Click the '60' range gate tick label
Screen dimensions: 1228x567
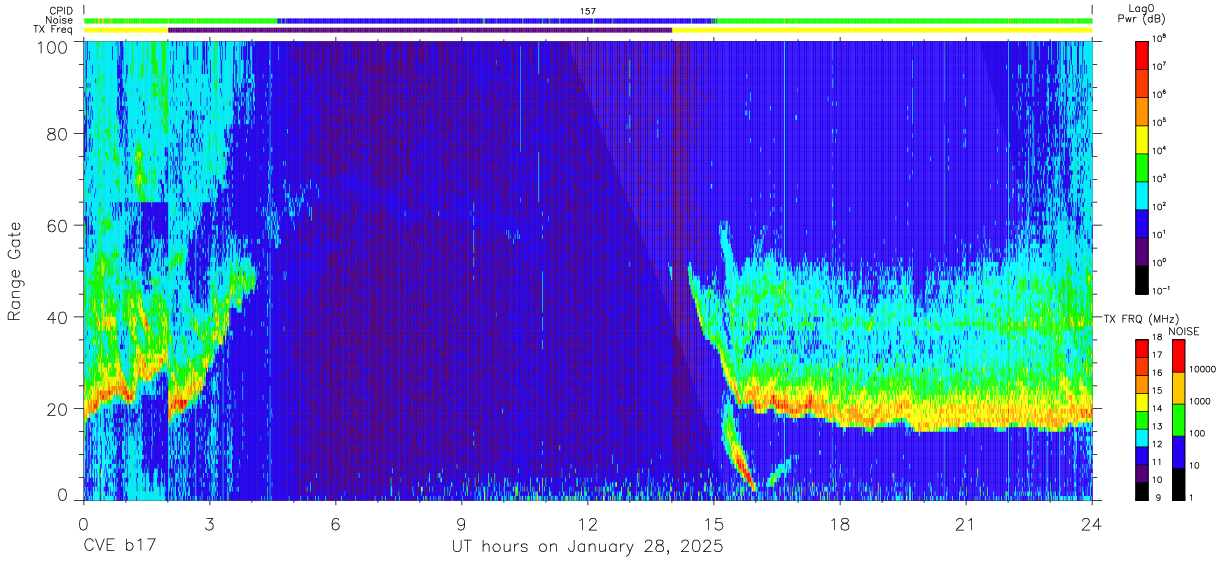58,226
